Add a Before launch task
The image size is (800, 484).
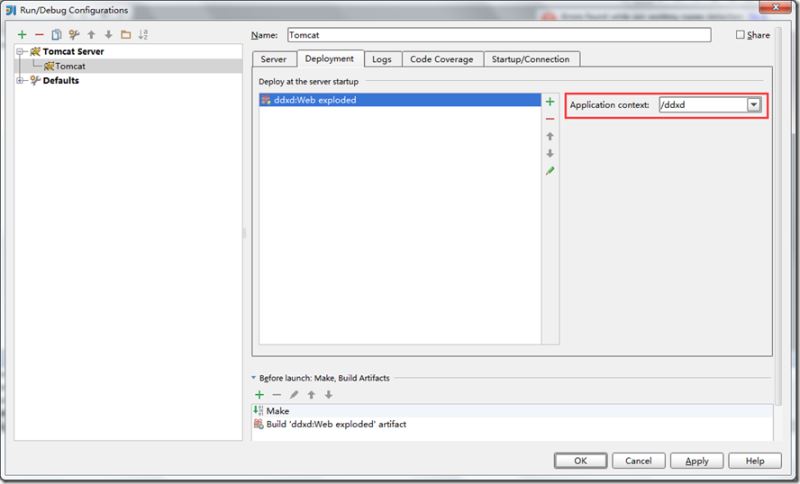[x=259, y=395]
